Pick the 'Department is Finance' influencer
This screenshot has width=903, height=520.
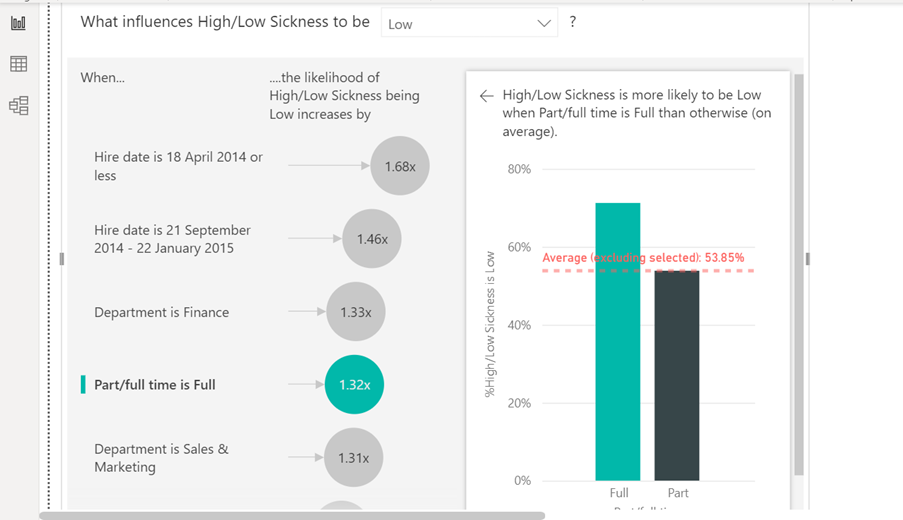point(161,312)
